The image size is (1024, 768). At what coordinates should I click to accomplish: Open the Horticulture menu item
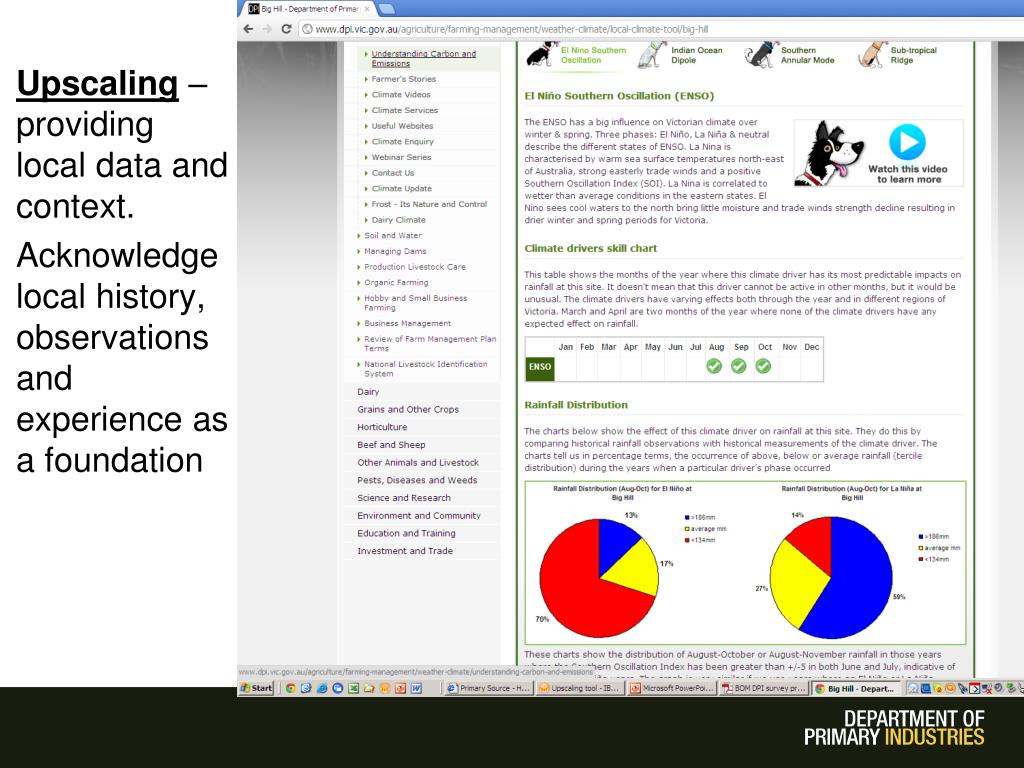coord(382,427)
